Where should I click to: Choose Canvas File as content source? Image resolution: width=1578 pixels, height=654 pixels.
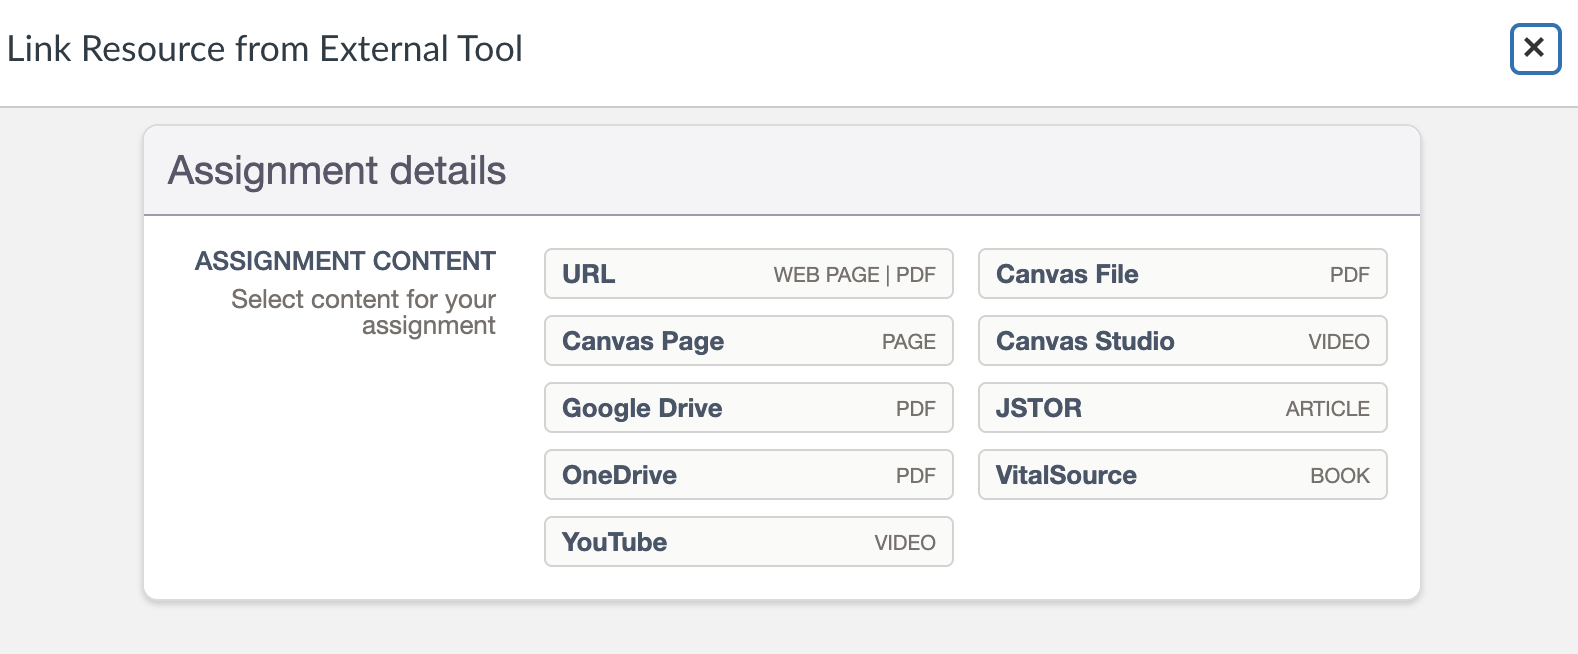1182,274
